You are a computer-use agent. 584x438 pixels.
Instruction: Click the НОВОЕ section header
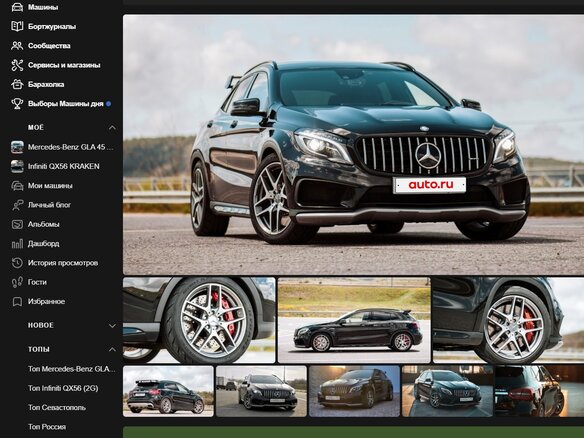[41, 326]
